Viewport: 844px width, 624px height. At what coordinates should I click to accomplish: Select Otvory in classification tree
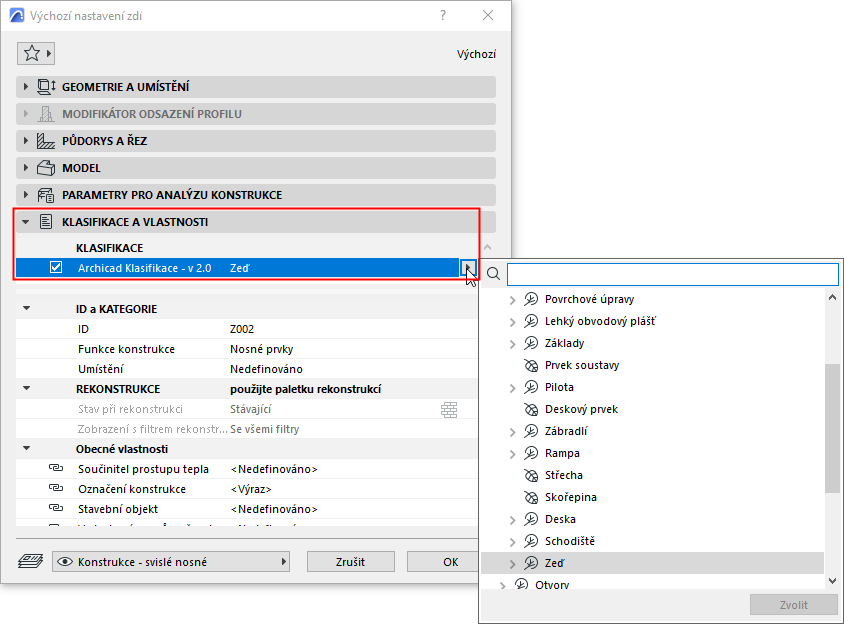(x=552, y=585)
